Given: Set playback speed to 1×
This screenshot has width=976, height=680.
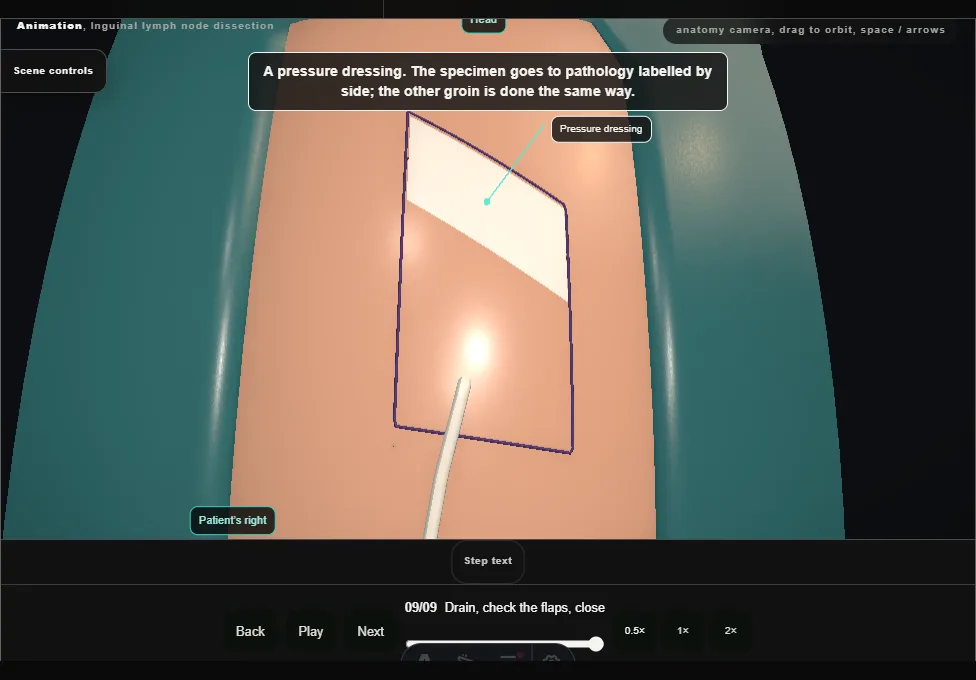Looking at the screenshot, I should [683, 631].
